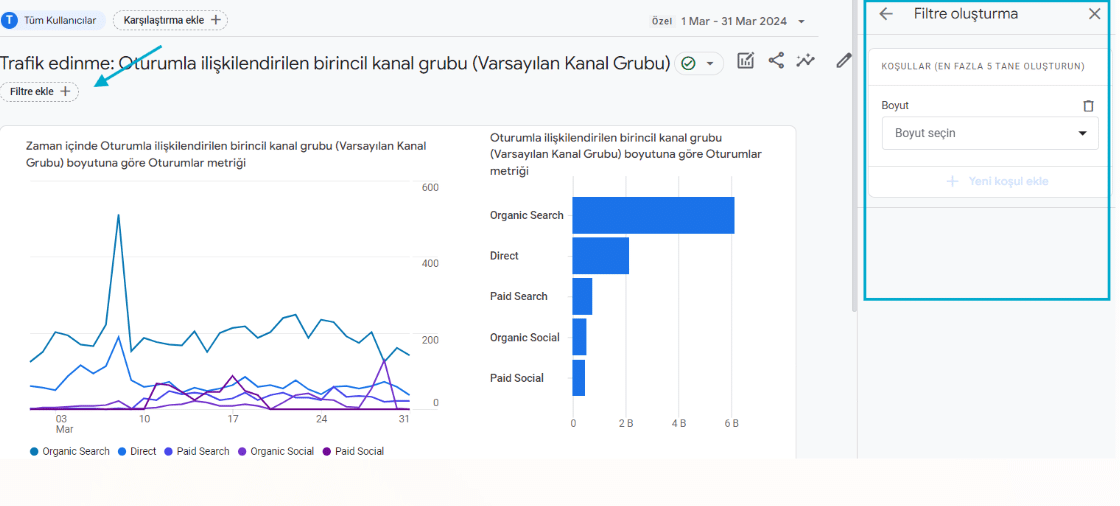Viewport: 1120px width, 506px height.
Task: Share this report via share icon
Action: coord(776,61)
